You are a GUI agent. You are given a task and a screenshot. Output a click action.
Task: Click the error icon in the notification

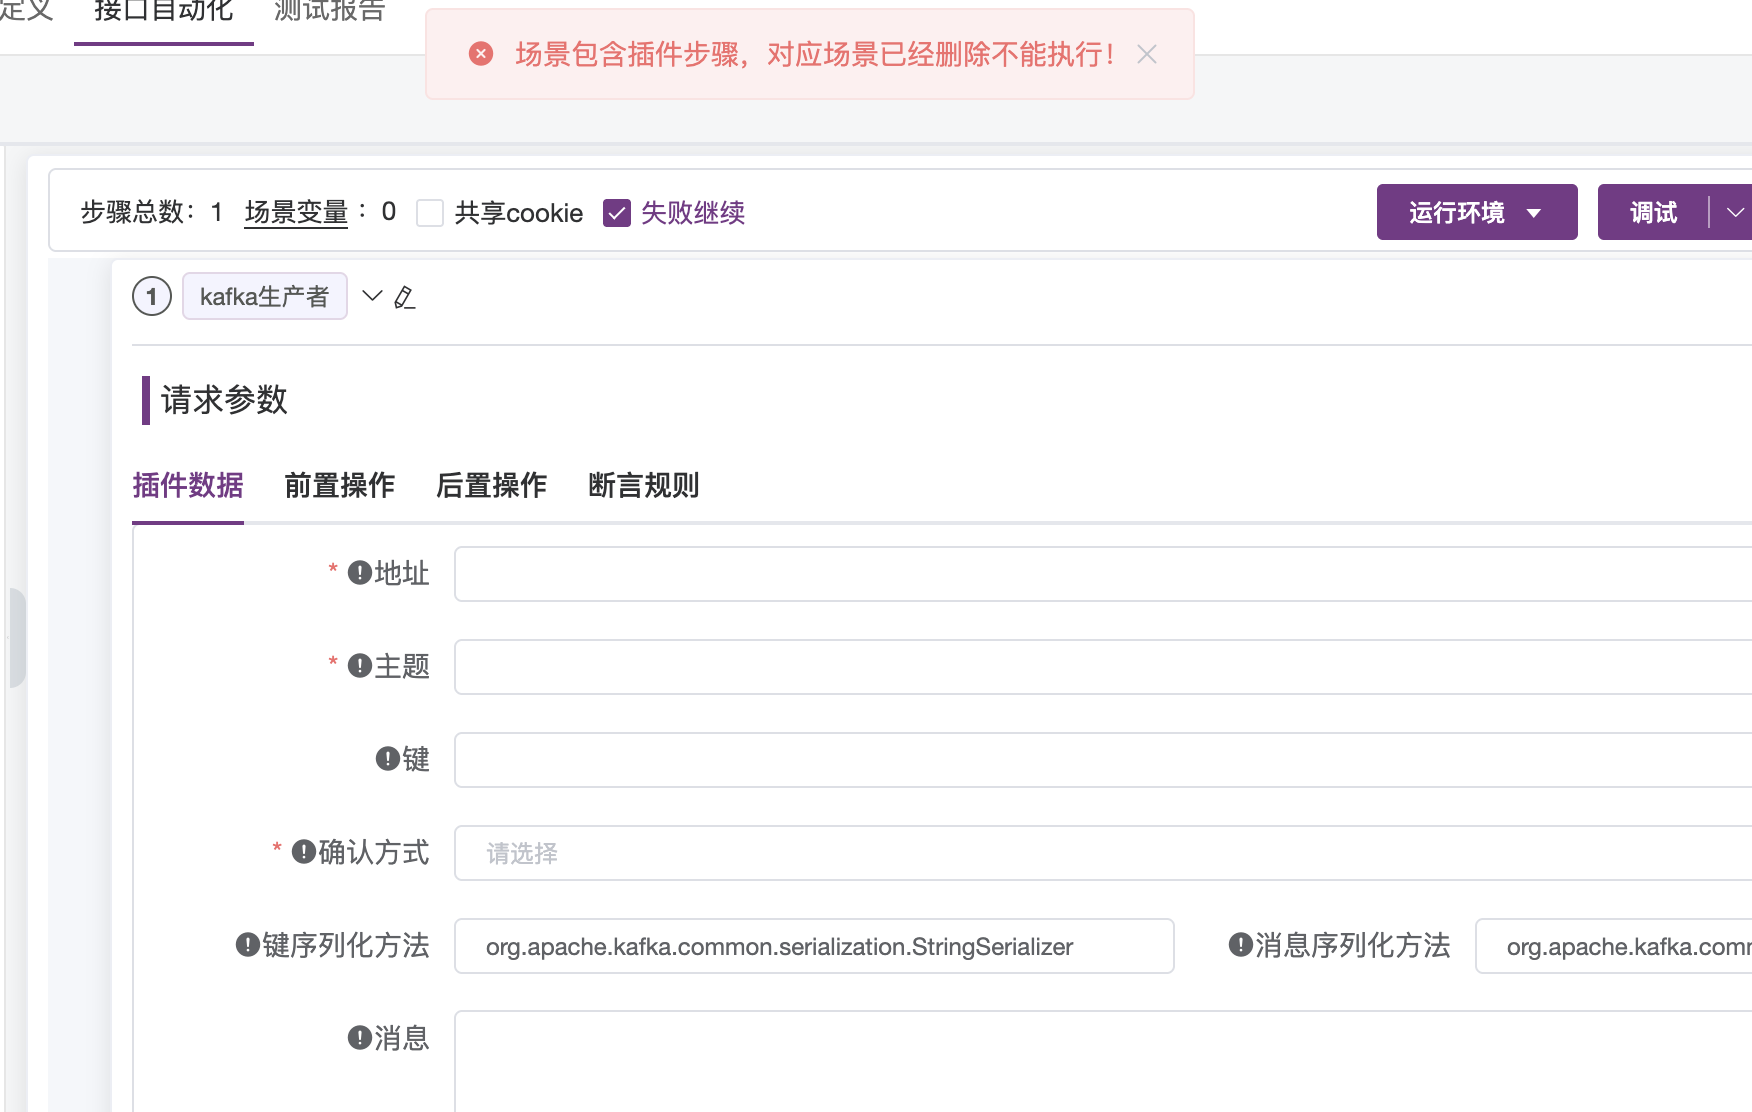click(x=481, y=54)
